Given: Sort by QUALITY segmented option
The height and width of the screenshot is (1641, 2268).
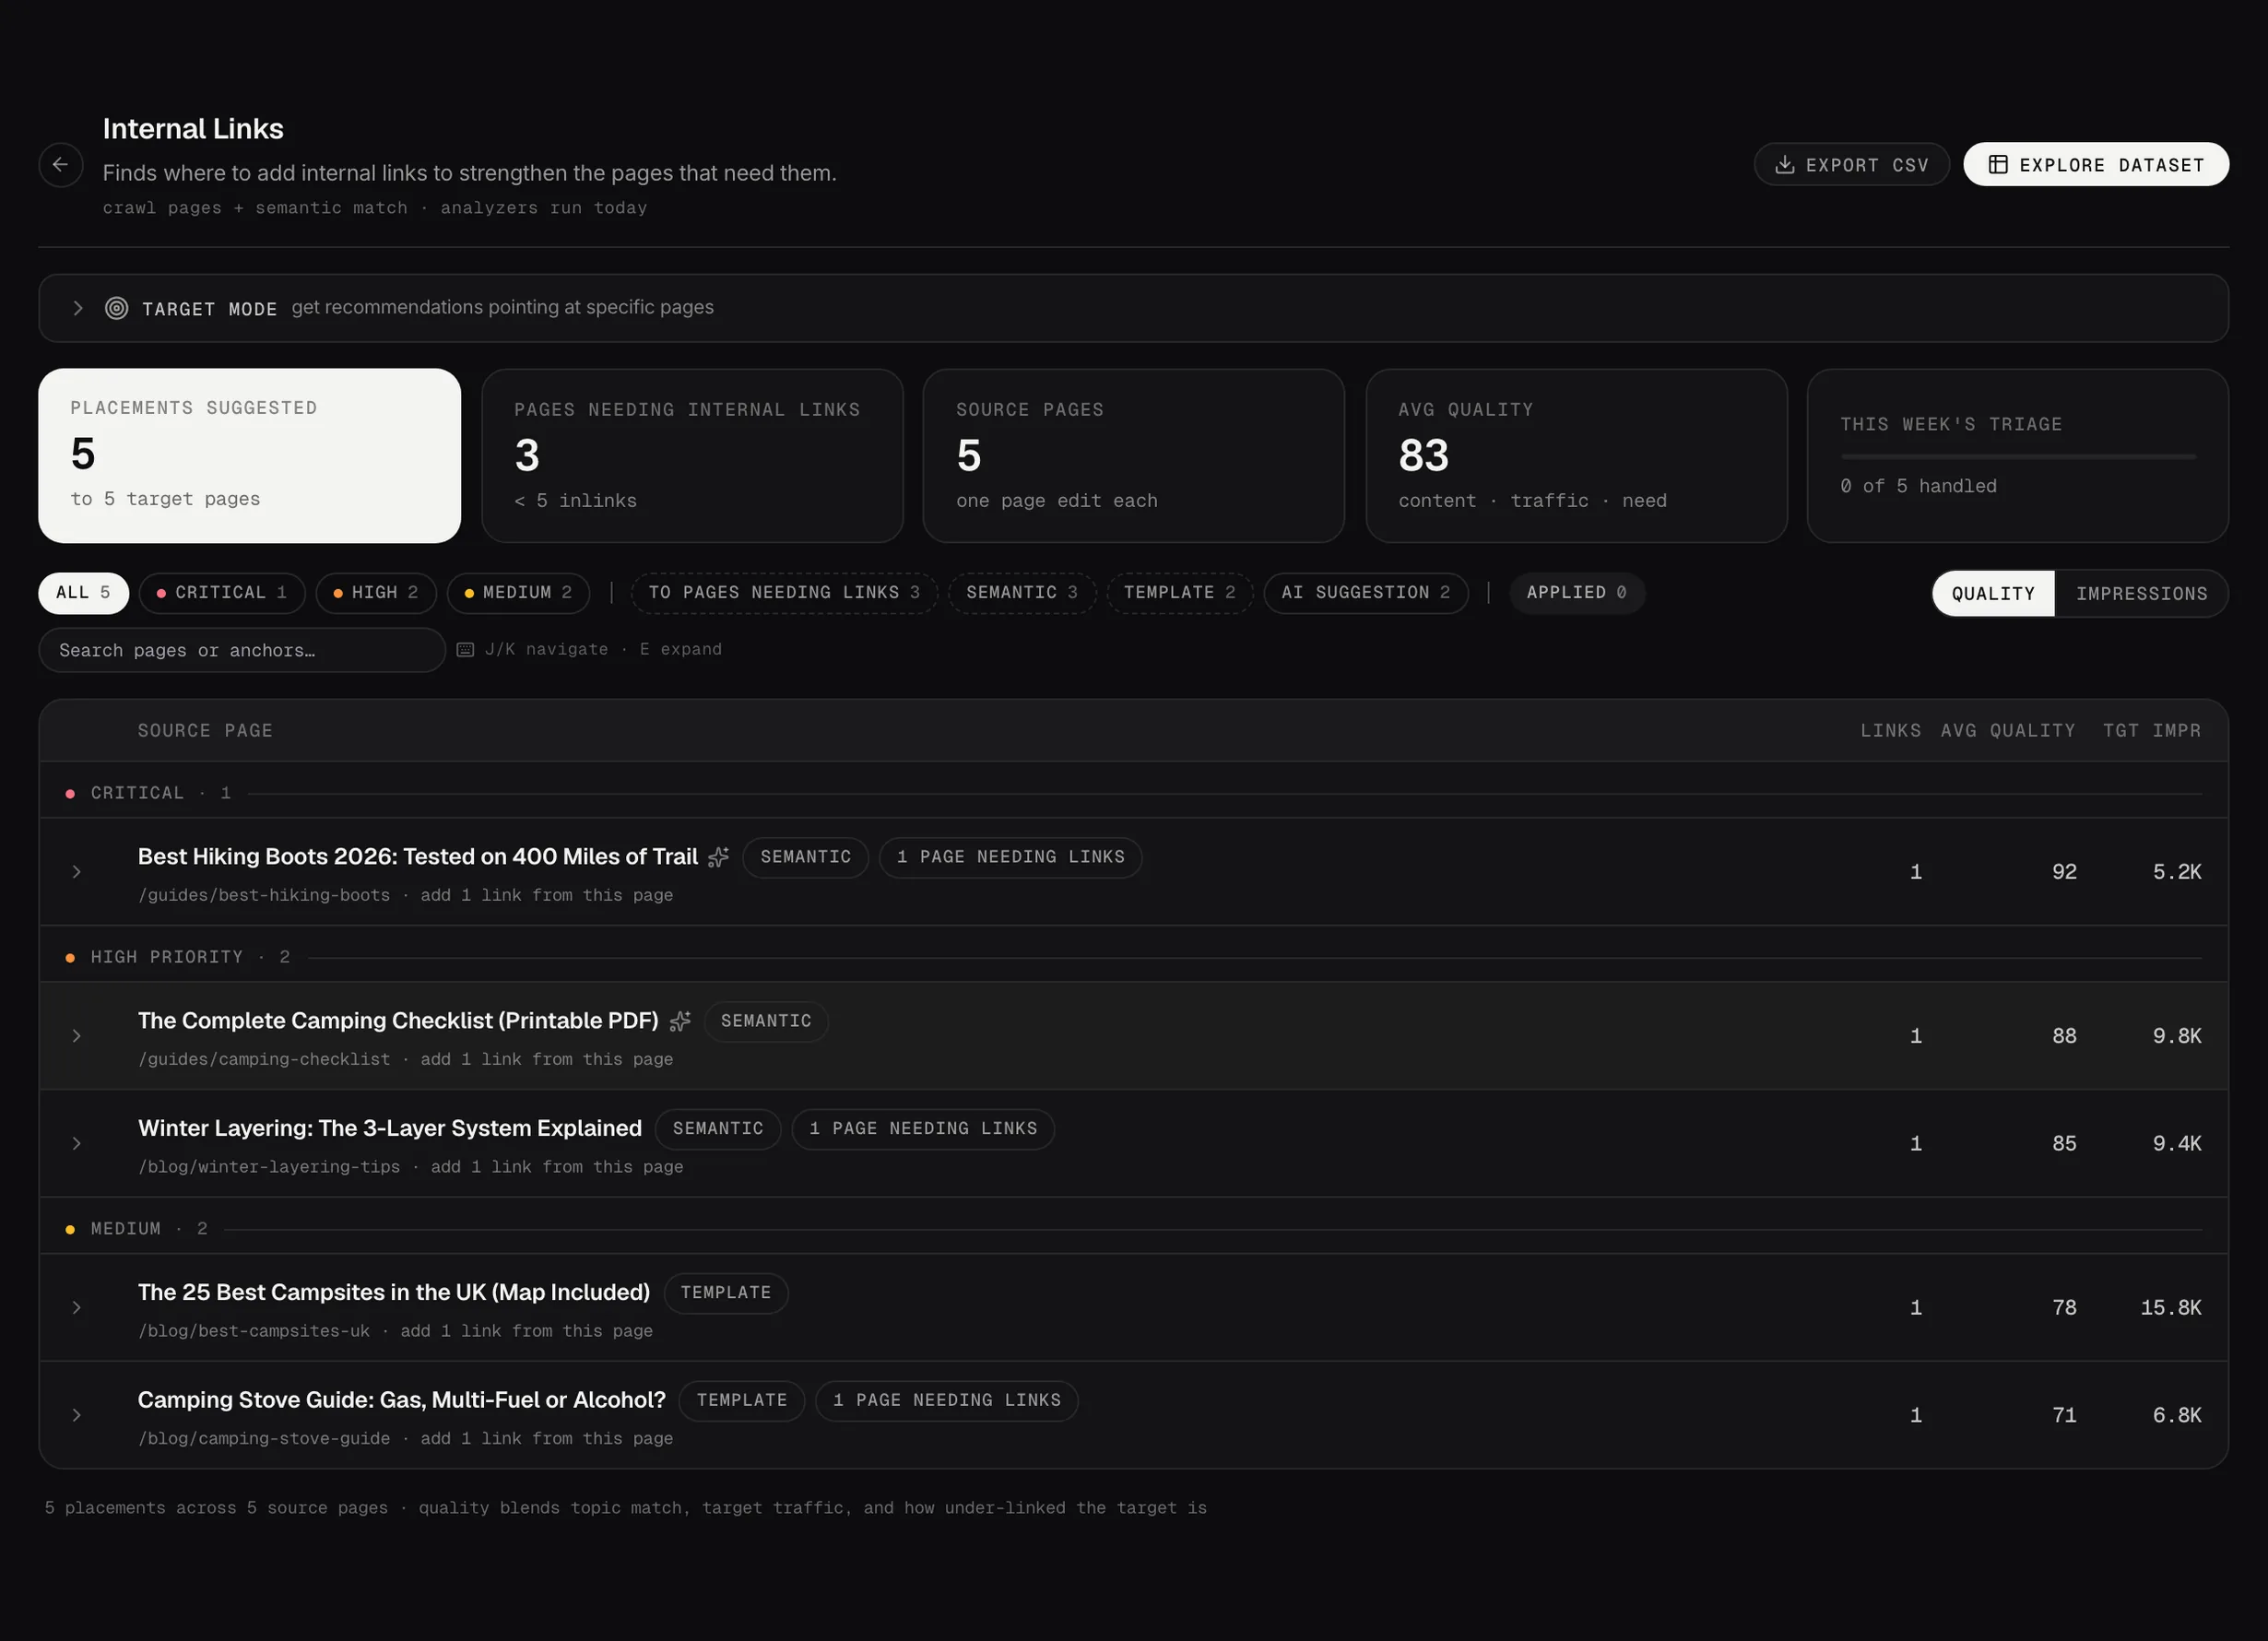Looking at the screenshot, I should coord(1993,594).
